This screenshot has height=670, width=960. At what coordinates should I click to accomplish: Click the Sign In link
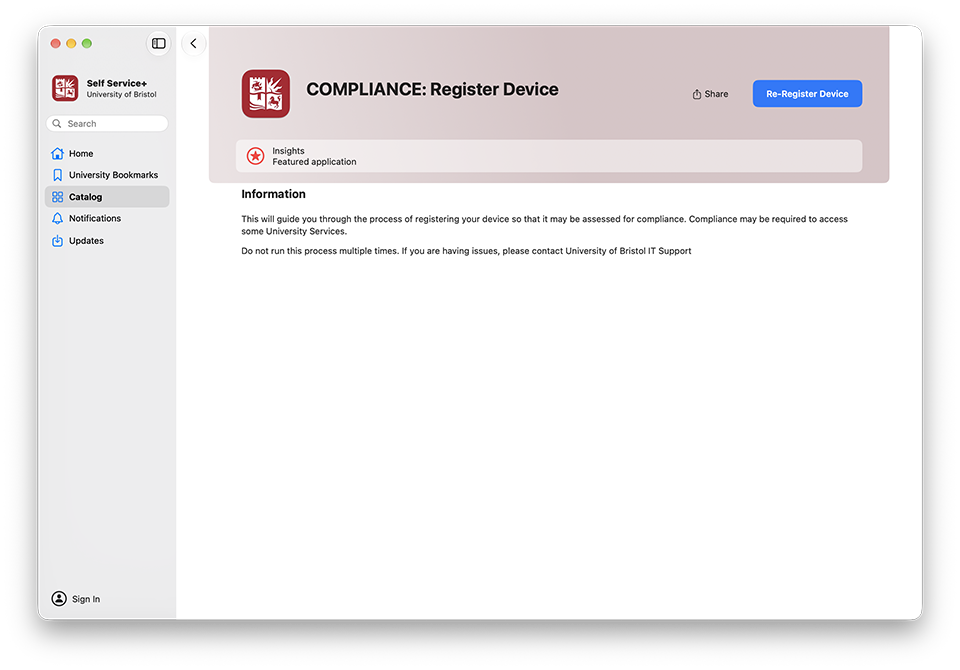tap(86, 599)
